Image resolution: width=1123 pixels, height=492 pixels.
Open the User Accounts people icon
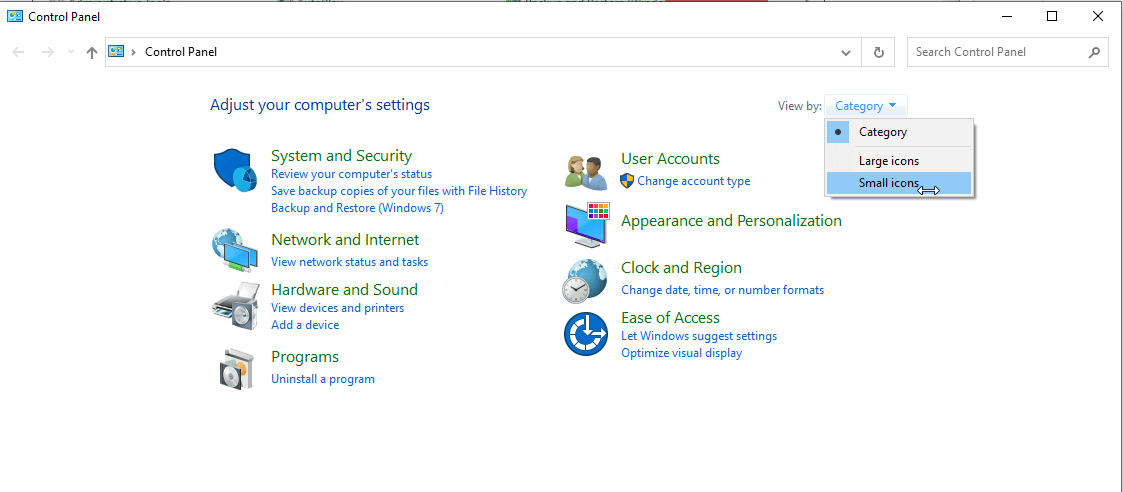coord(586,173)
